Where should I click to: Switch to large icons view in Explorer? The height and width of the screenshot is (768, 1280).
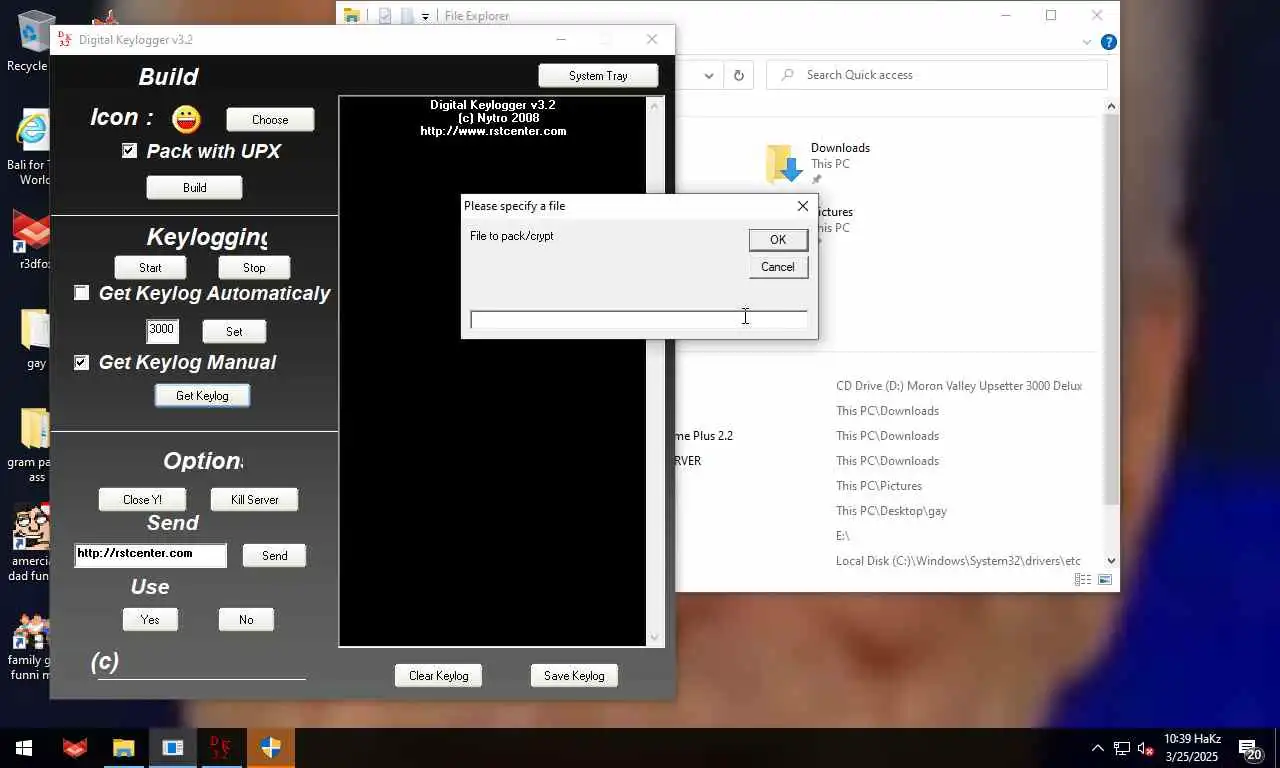[1105, 580]
